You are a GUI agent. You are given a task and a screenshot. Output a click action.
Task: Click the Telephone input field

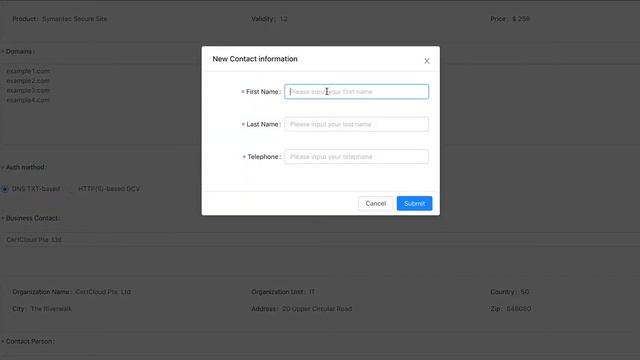(x=356, y=157)
